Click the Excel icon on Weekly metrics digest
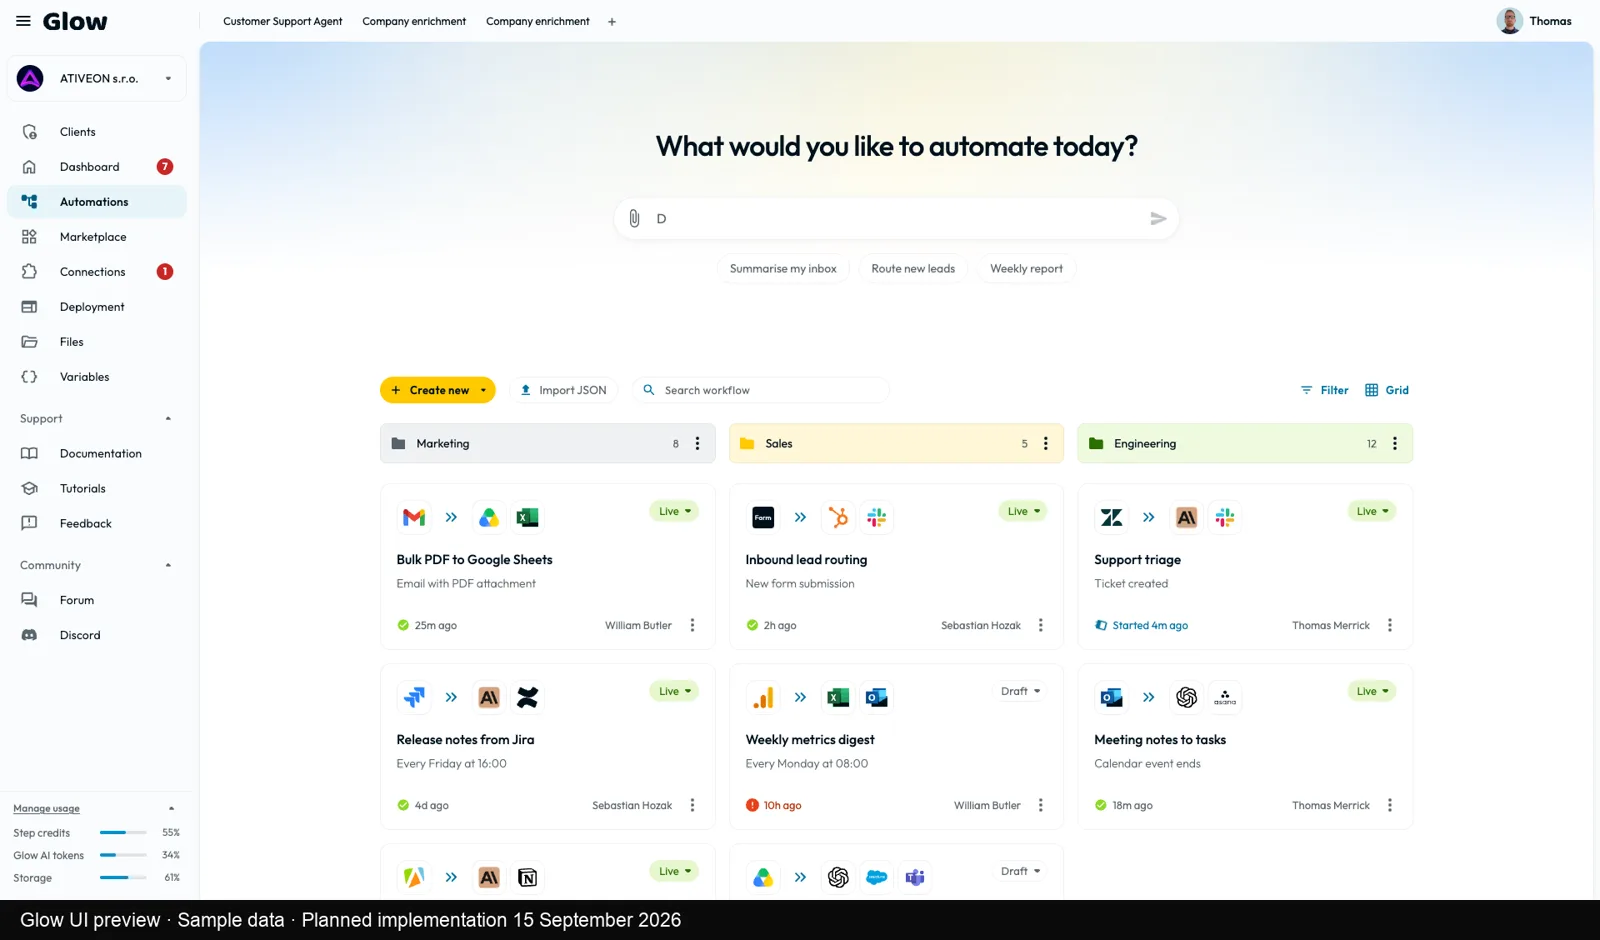1600x940 pixels. [838, 697]
